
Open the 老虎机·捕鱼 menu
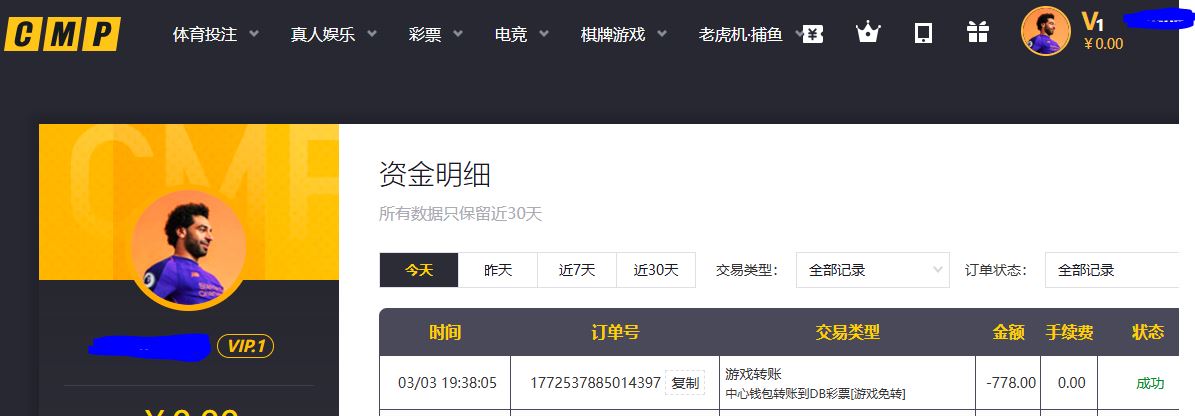coord(748,34)
